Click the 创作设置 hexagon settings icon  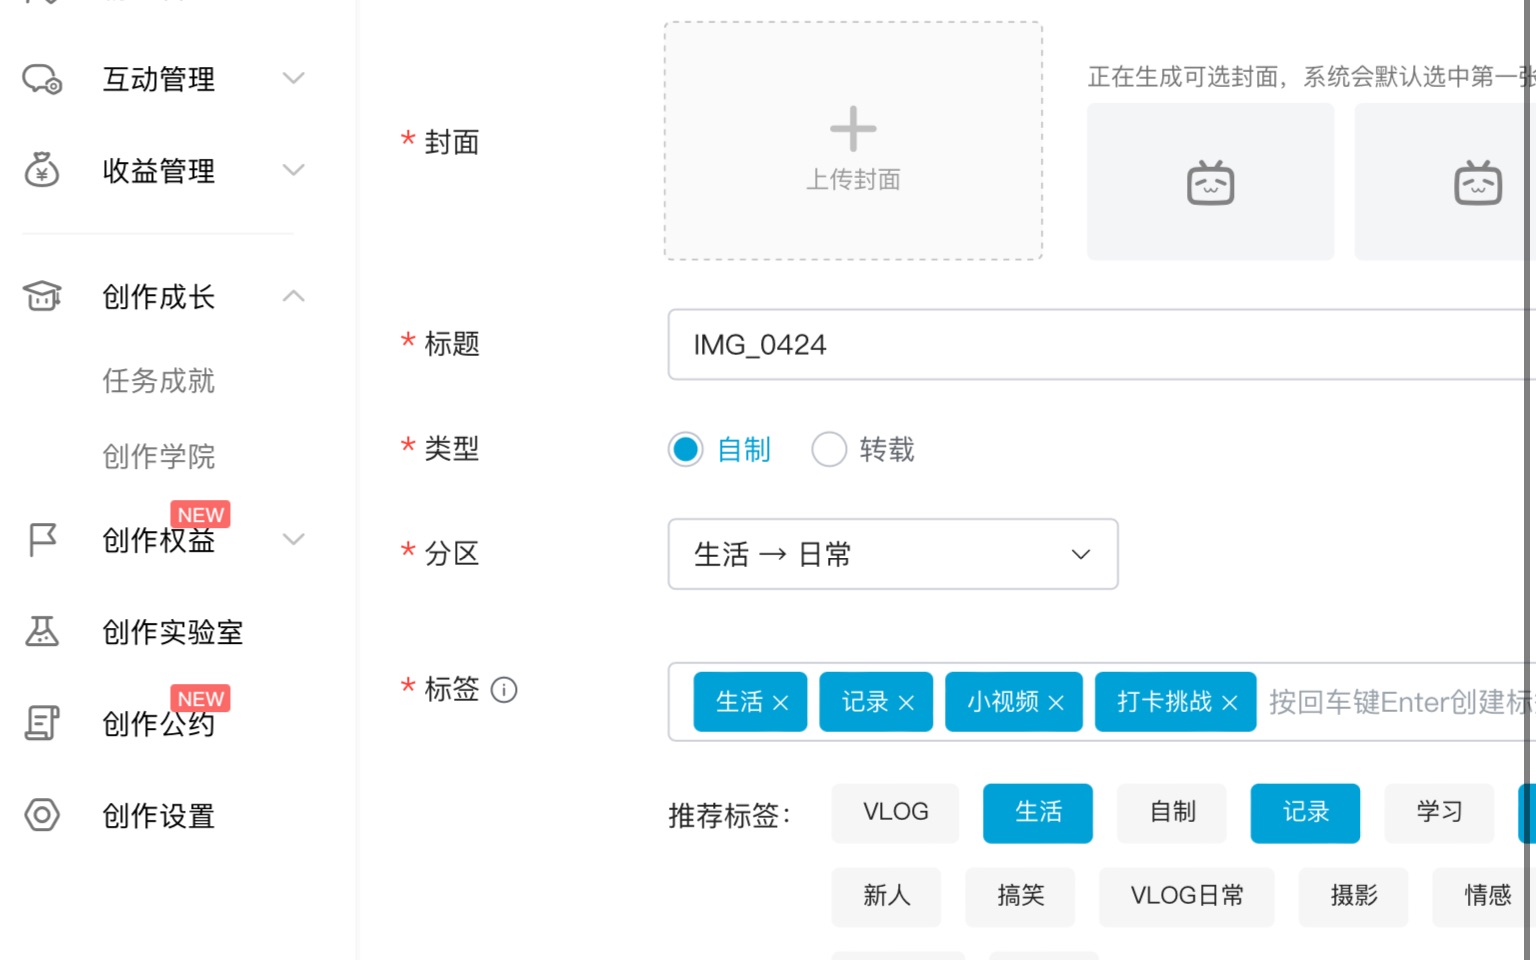coord(42,815)
